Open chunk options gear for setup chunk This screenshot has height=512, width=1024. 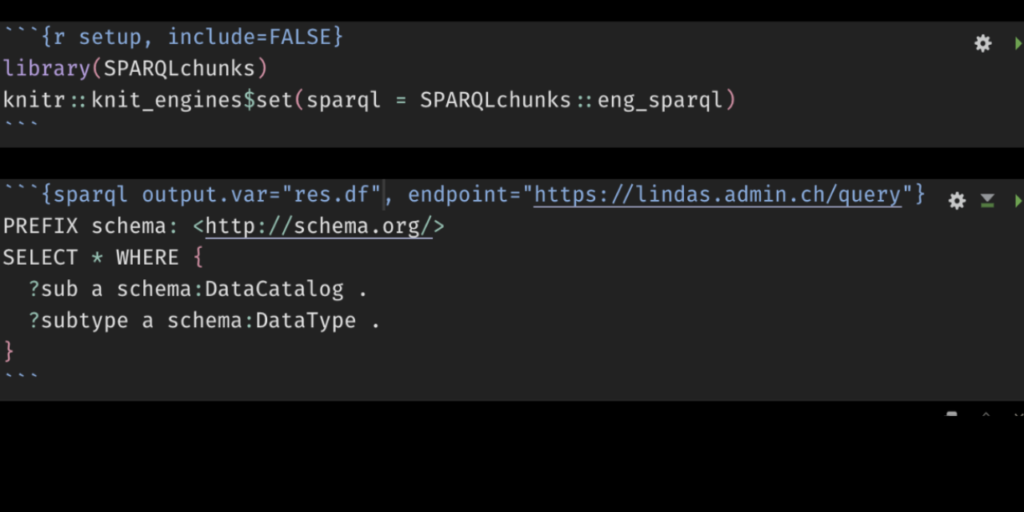coord(983,44)
